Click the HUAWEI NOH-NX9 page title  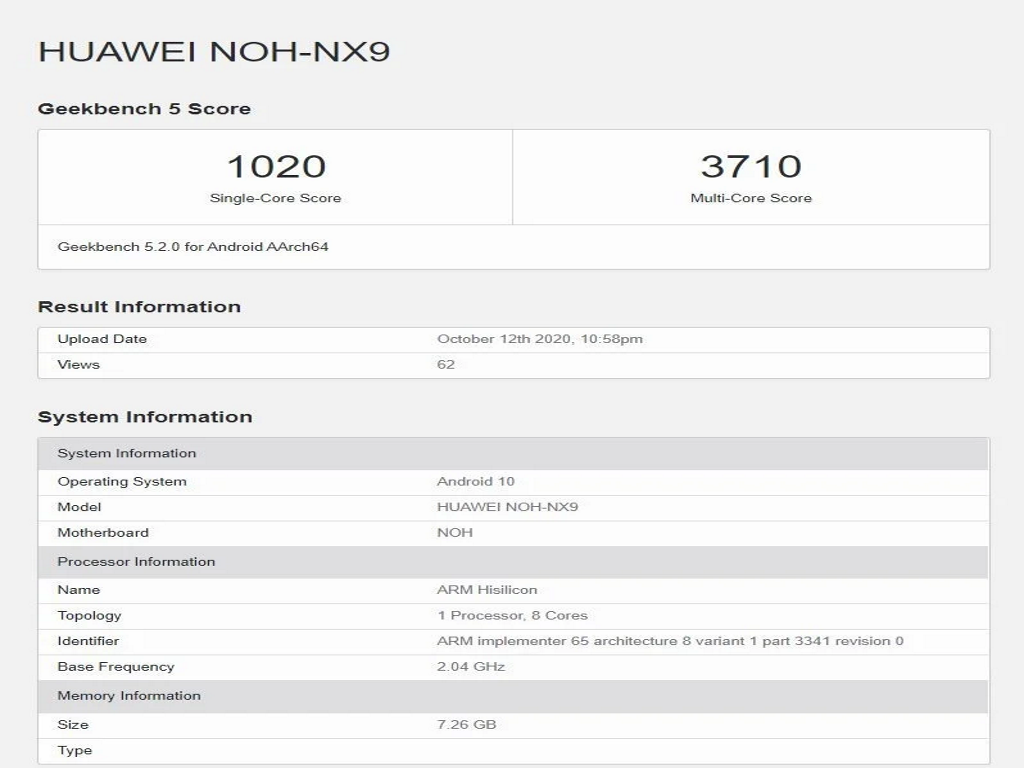pos(214,52)
